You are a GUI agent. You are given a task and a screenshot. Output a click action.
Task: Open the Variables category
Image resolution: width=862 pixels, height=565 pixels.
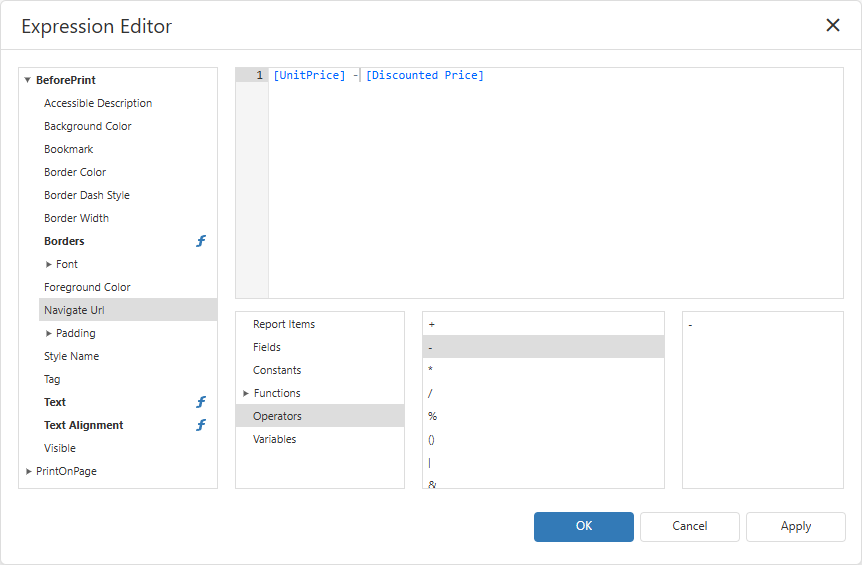pyautogui.click(x=320, y=439)
